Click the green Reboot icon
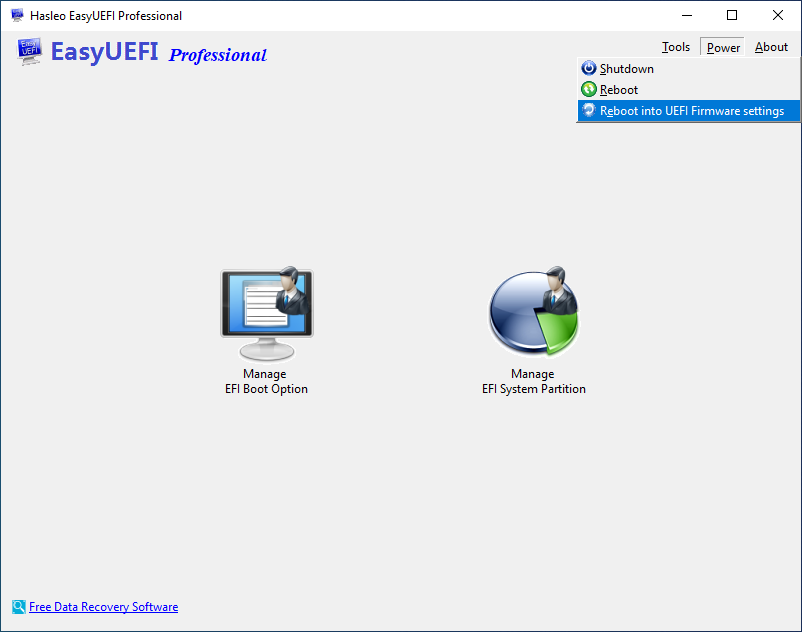Screen dimensions: 802x632 [x=589, y=89]
